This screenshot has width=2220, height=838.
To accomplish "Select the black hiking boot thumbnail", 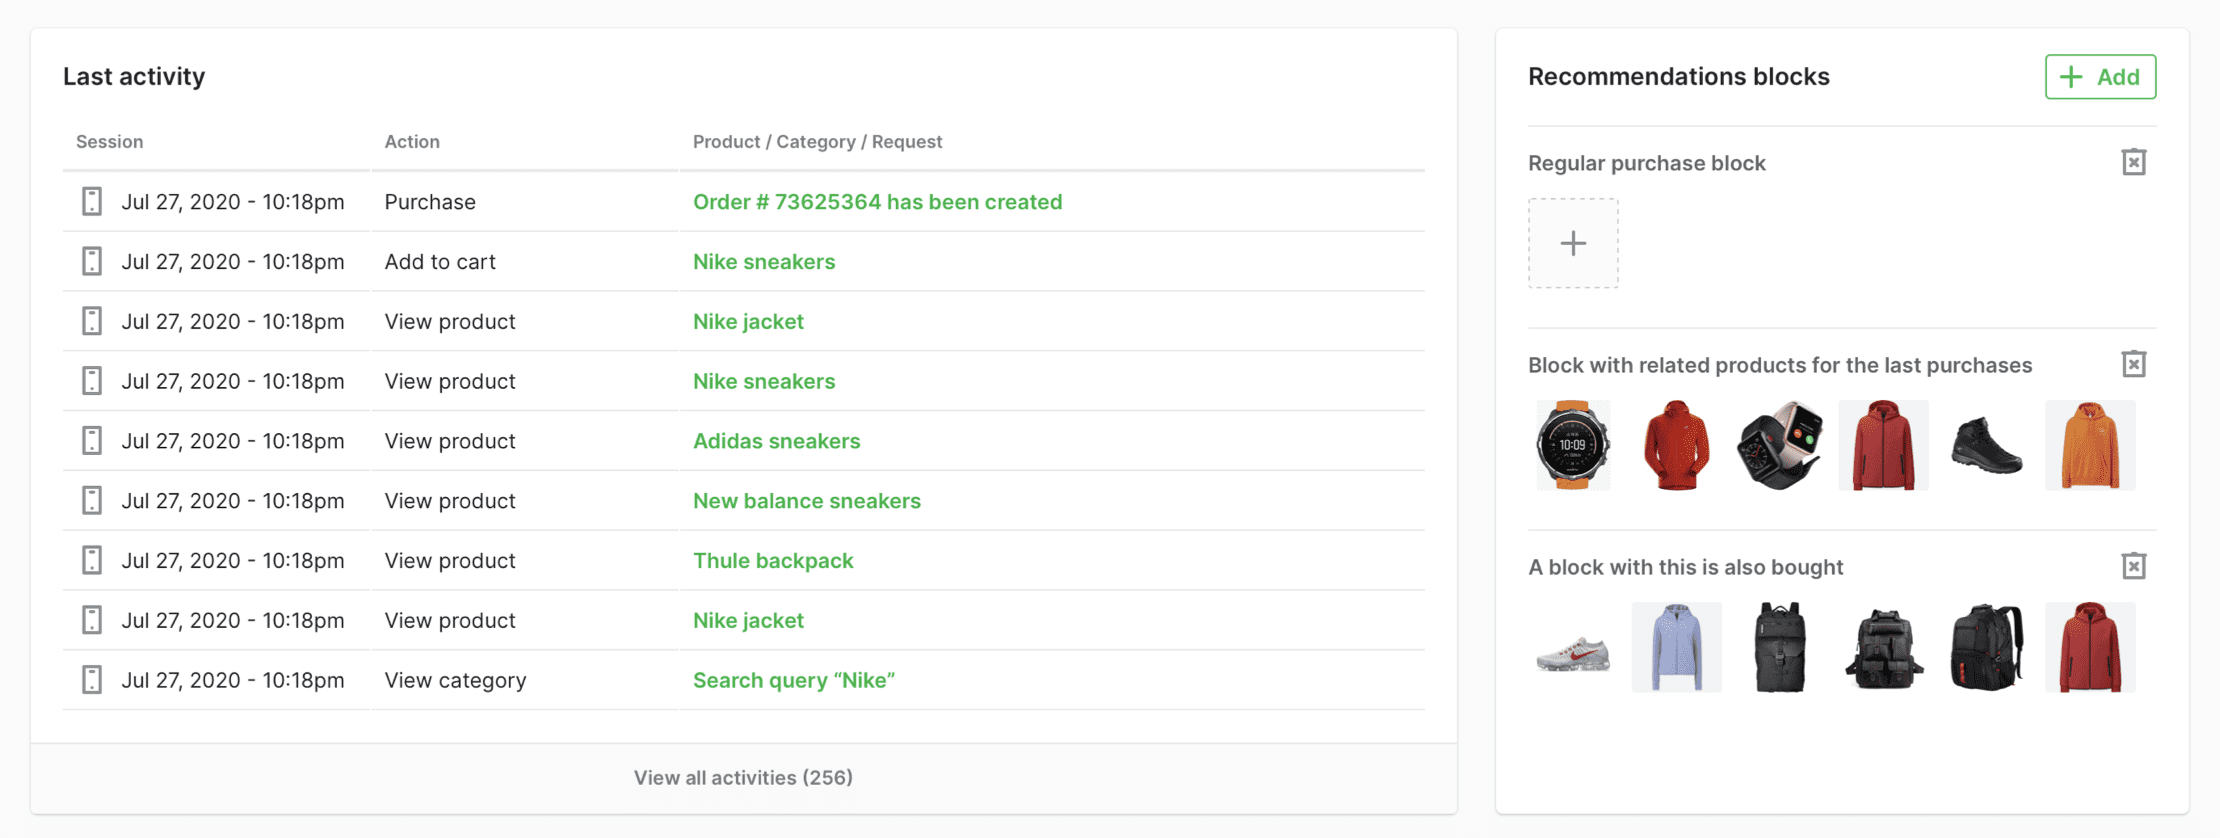I will (1986, 445).
